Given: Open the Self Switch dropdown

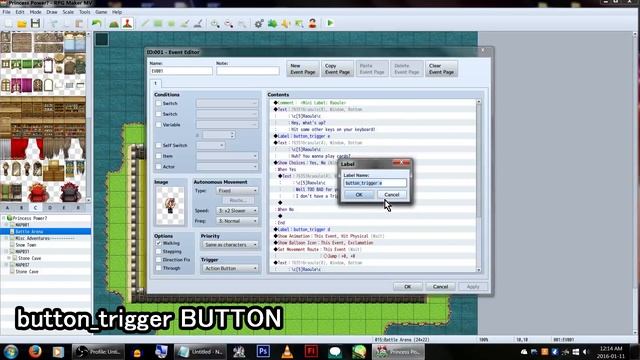Looking at the screenshot, I should pos(211,145).
